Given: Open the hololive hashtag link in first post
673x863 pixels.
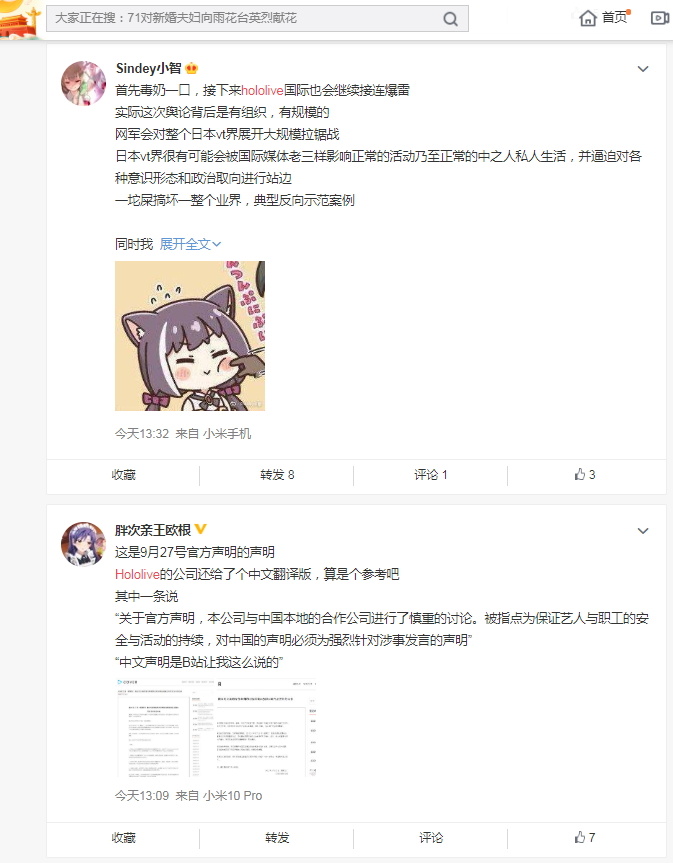Looking at the screenshot, I should [262, 90].
